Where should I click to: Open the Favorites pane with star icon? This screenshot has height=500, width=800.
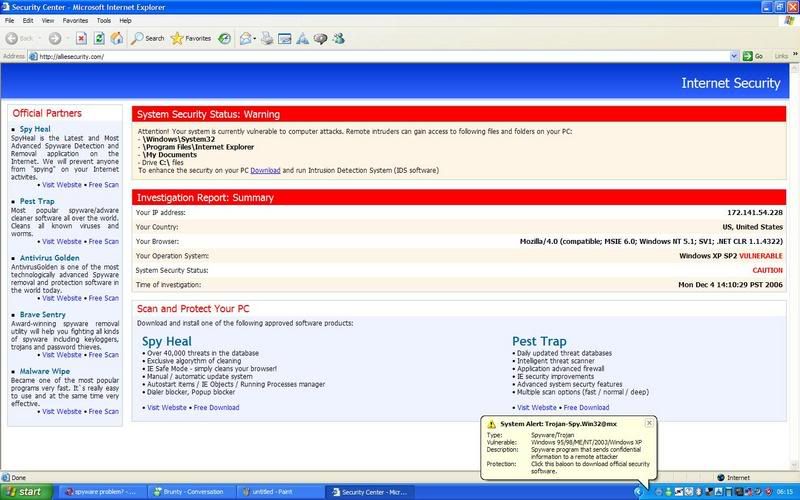pos(191,38)
